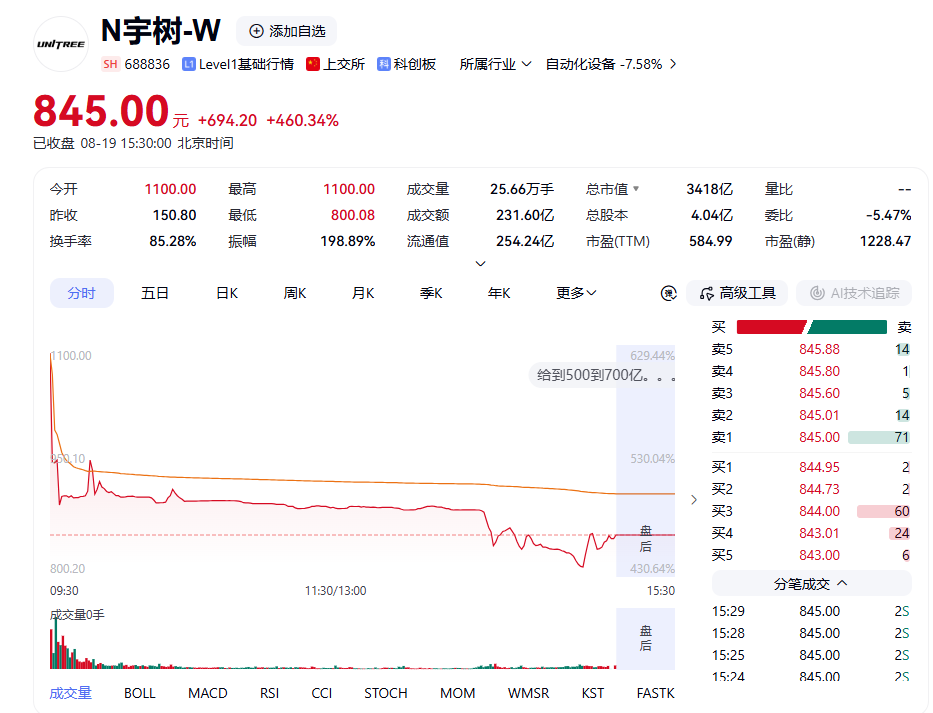Screen dimensions: 933x713
Task: Open 更多 chart period dropdown
Action: click(x=576, y=293)
